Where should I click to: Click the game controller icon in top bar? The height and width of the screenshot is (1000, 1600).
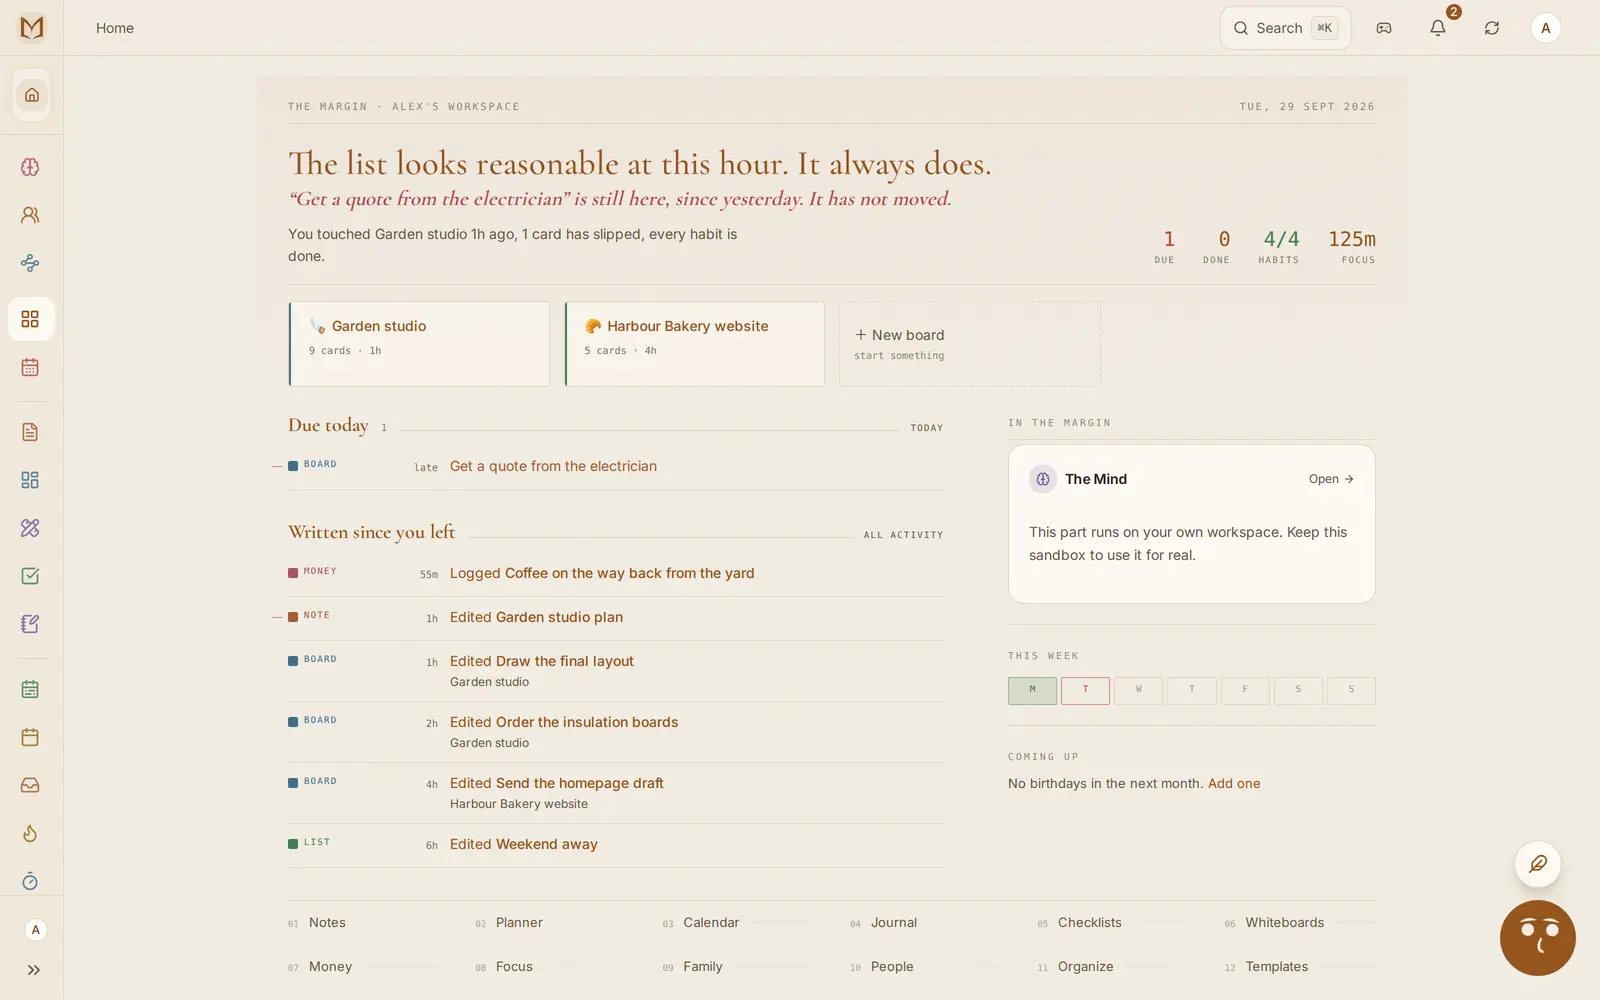pyautogui.click(x=1384, y=28)
